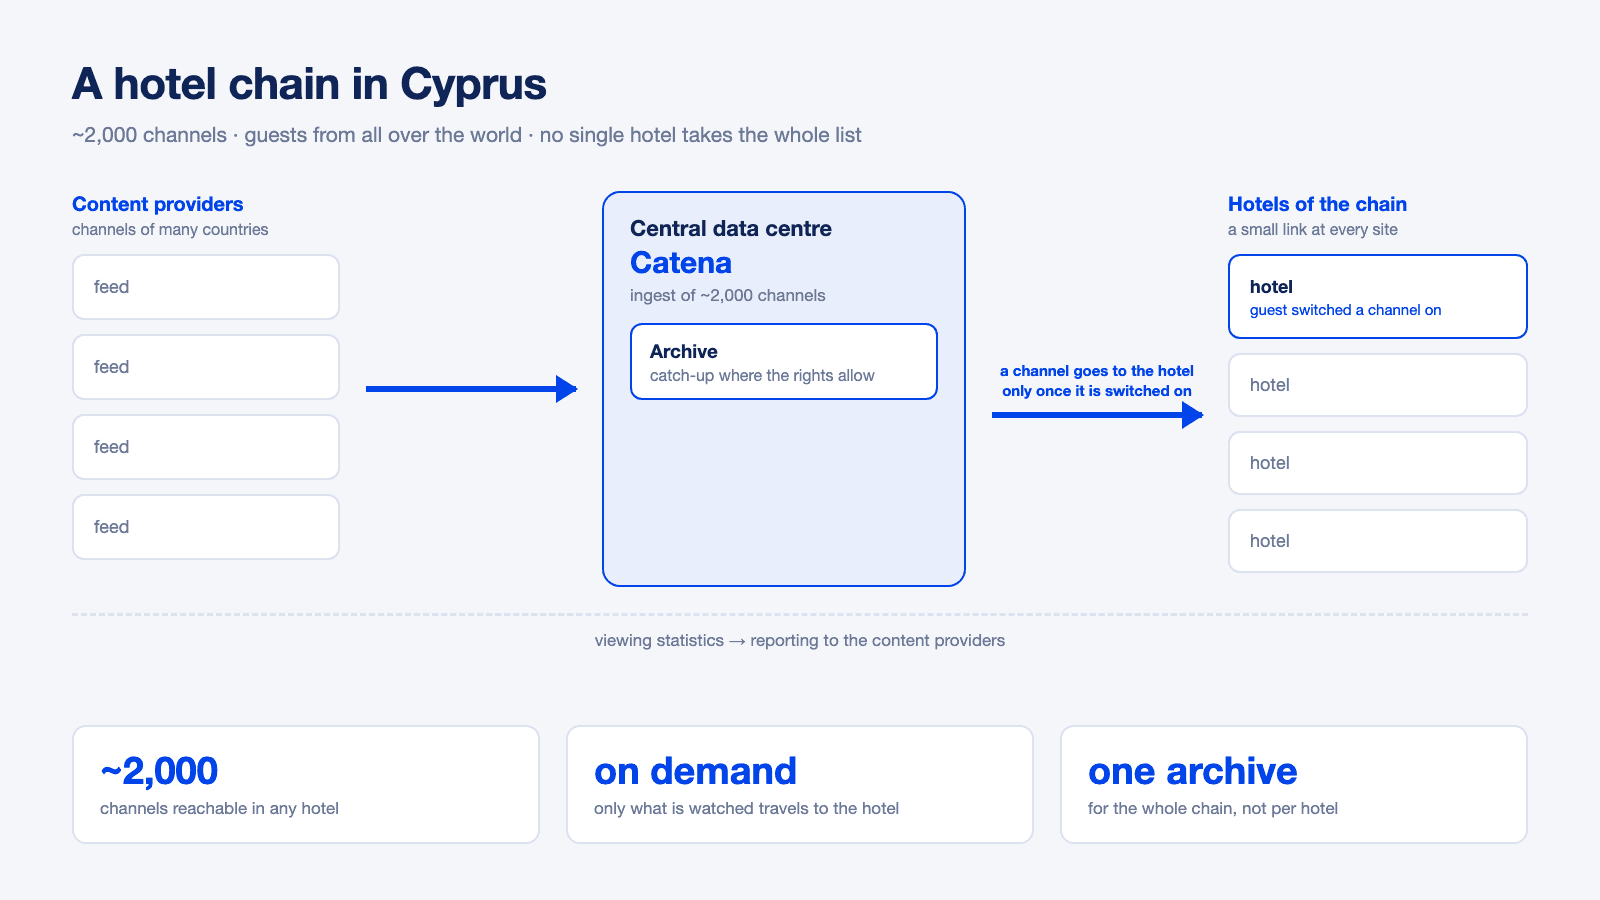Click the blue "Catena" name
The image size is (1600, 900).
[x=681, y=263]
